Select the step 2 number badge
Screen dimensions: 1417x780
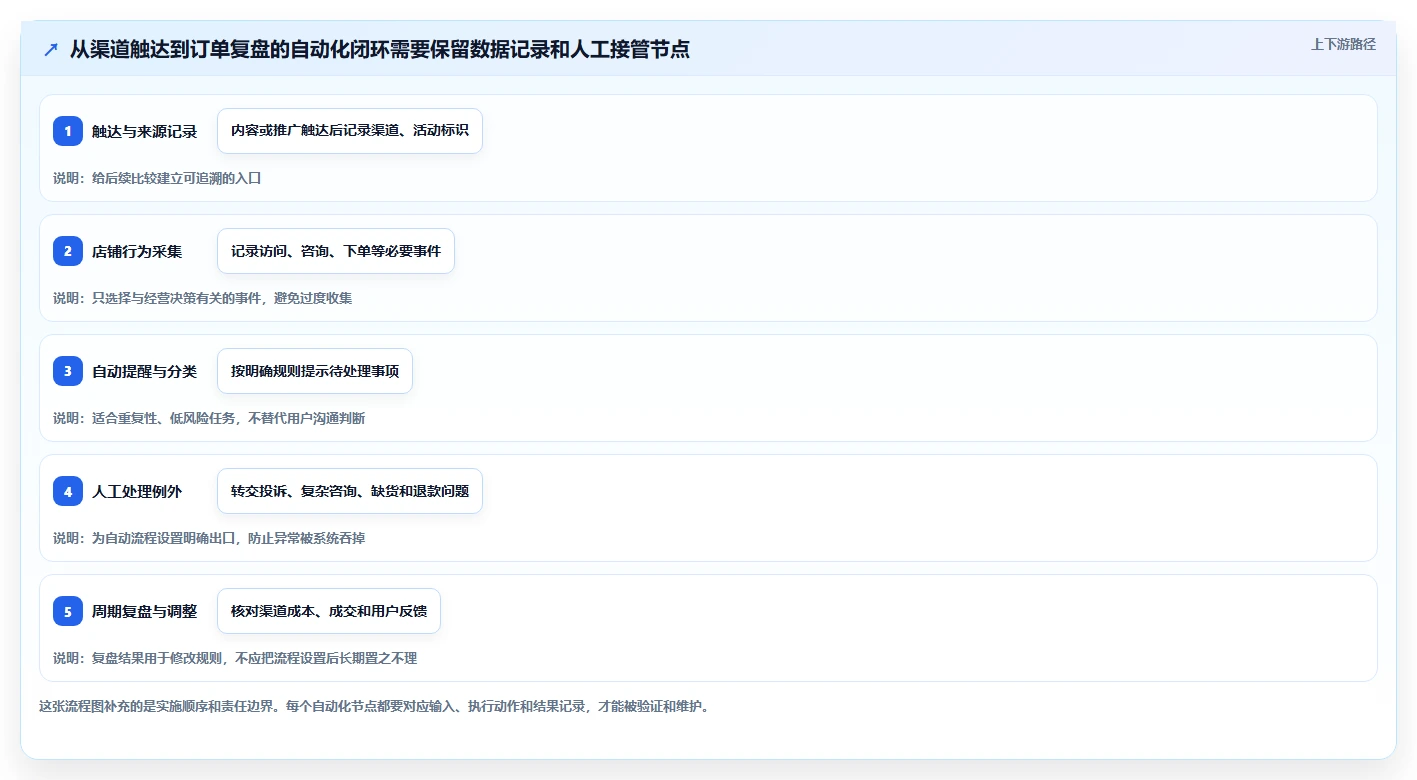tap(68, 251)
